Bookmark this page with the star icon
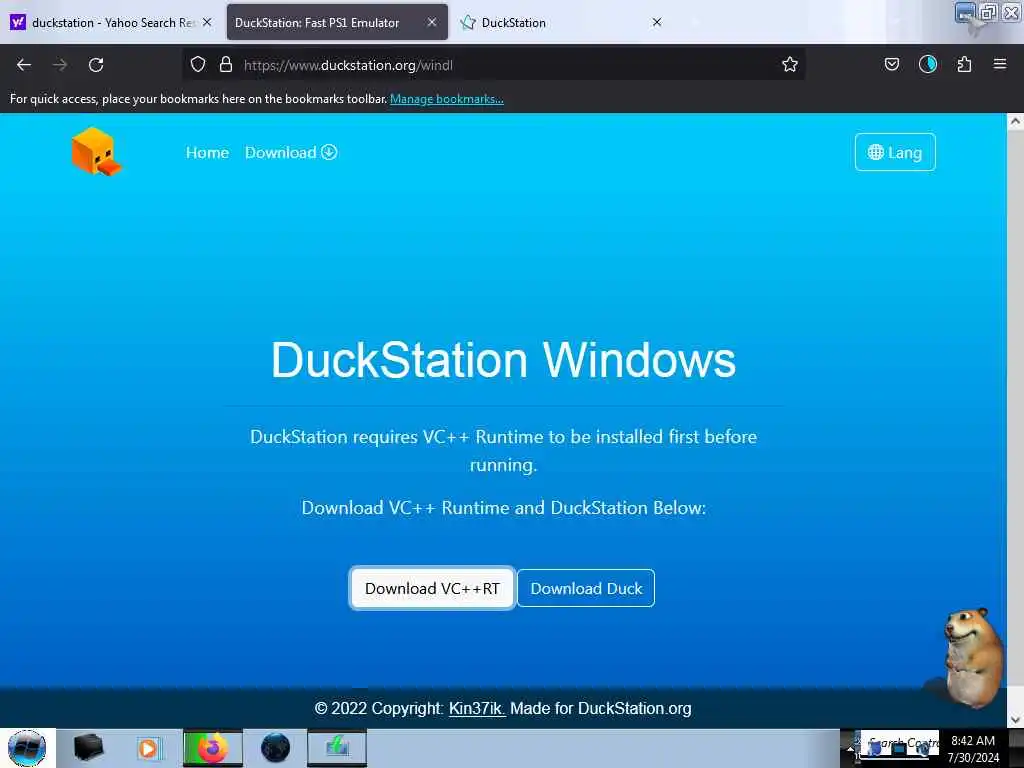Viewport: 1024px width, 768px height. click(790, 65)
